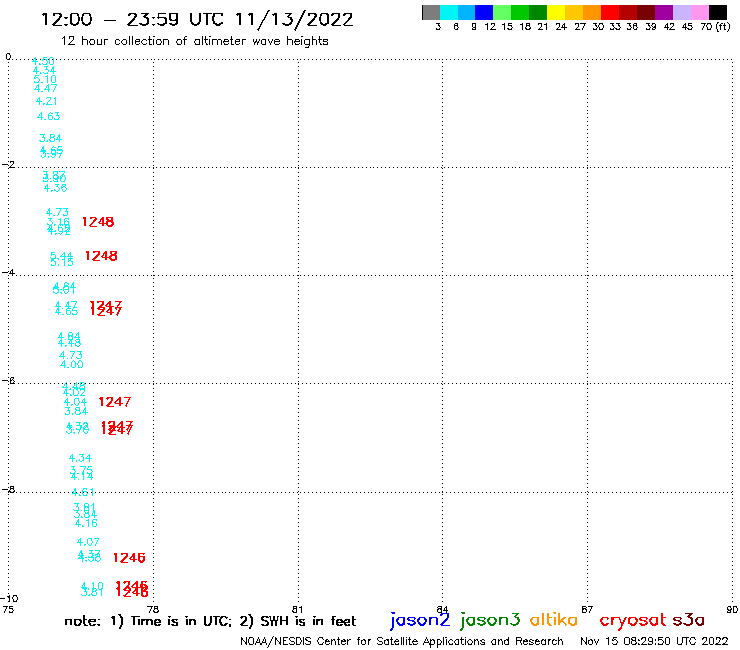Click the green 'jason3' legend label
The image size is (740, 650).
[x=490, y=620]
